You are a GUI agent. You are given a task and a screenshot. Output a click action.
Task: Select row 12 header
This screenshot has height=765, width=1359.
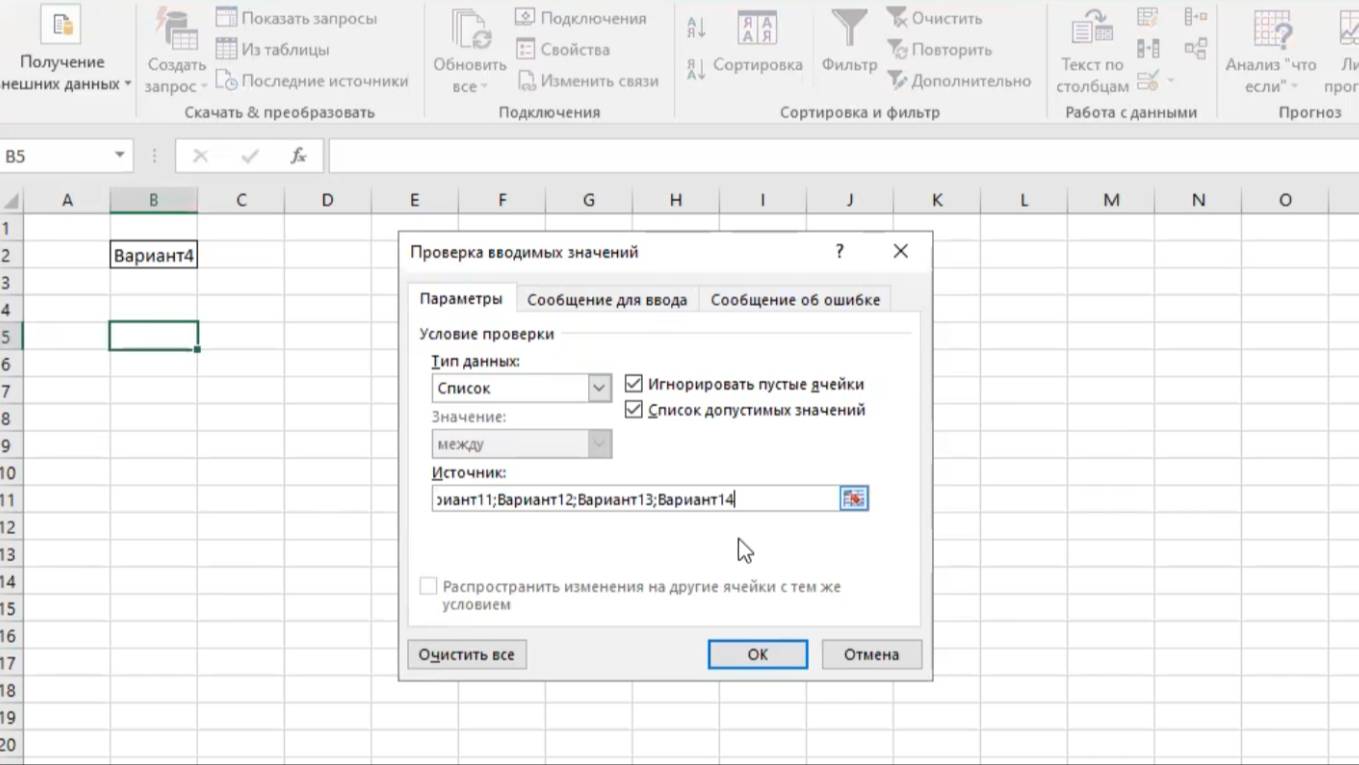10,527
